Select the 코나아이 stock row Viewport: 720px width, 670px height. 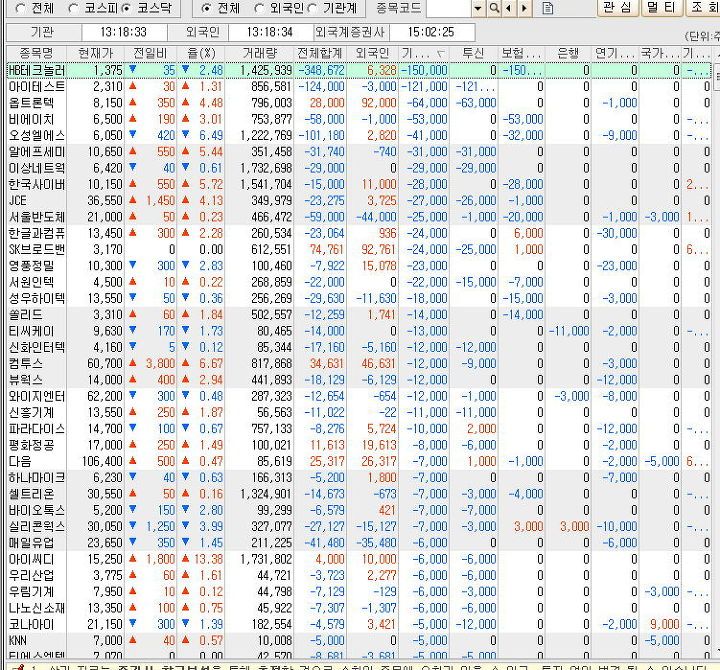tap(359, 625)
